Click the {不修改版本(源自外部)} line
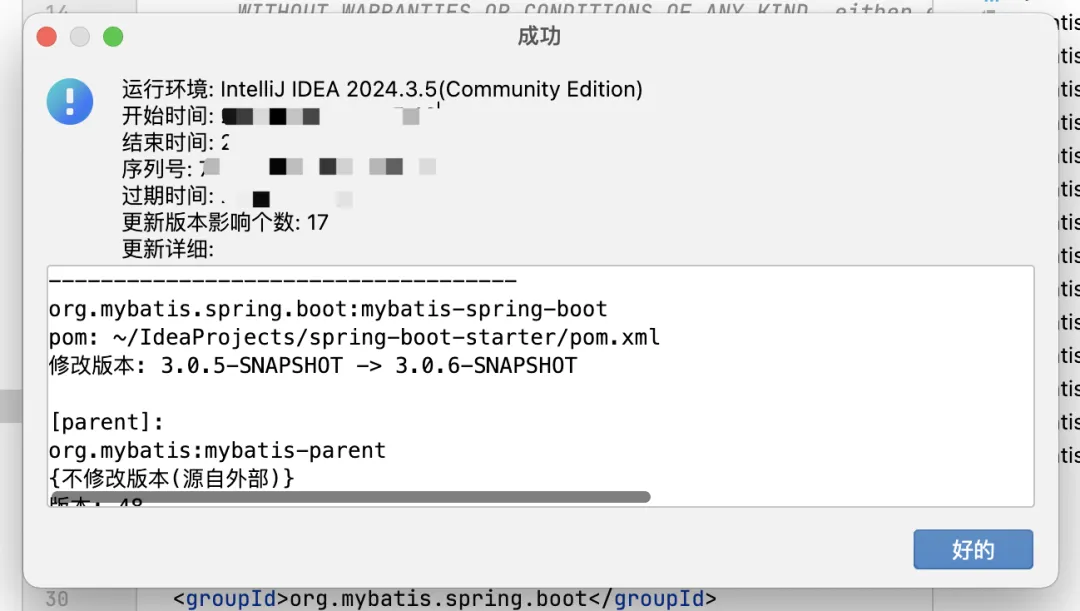Viewport: 1080px width, 611px height. 172,478
